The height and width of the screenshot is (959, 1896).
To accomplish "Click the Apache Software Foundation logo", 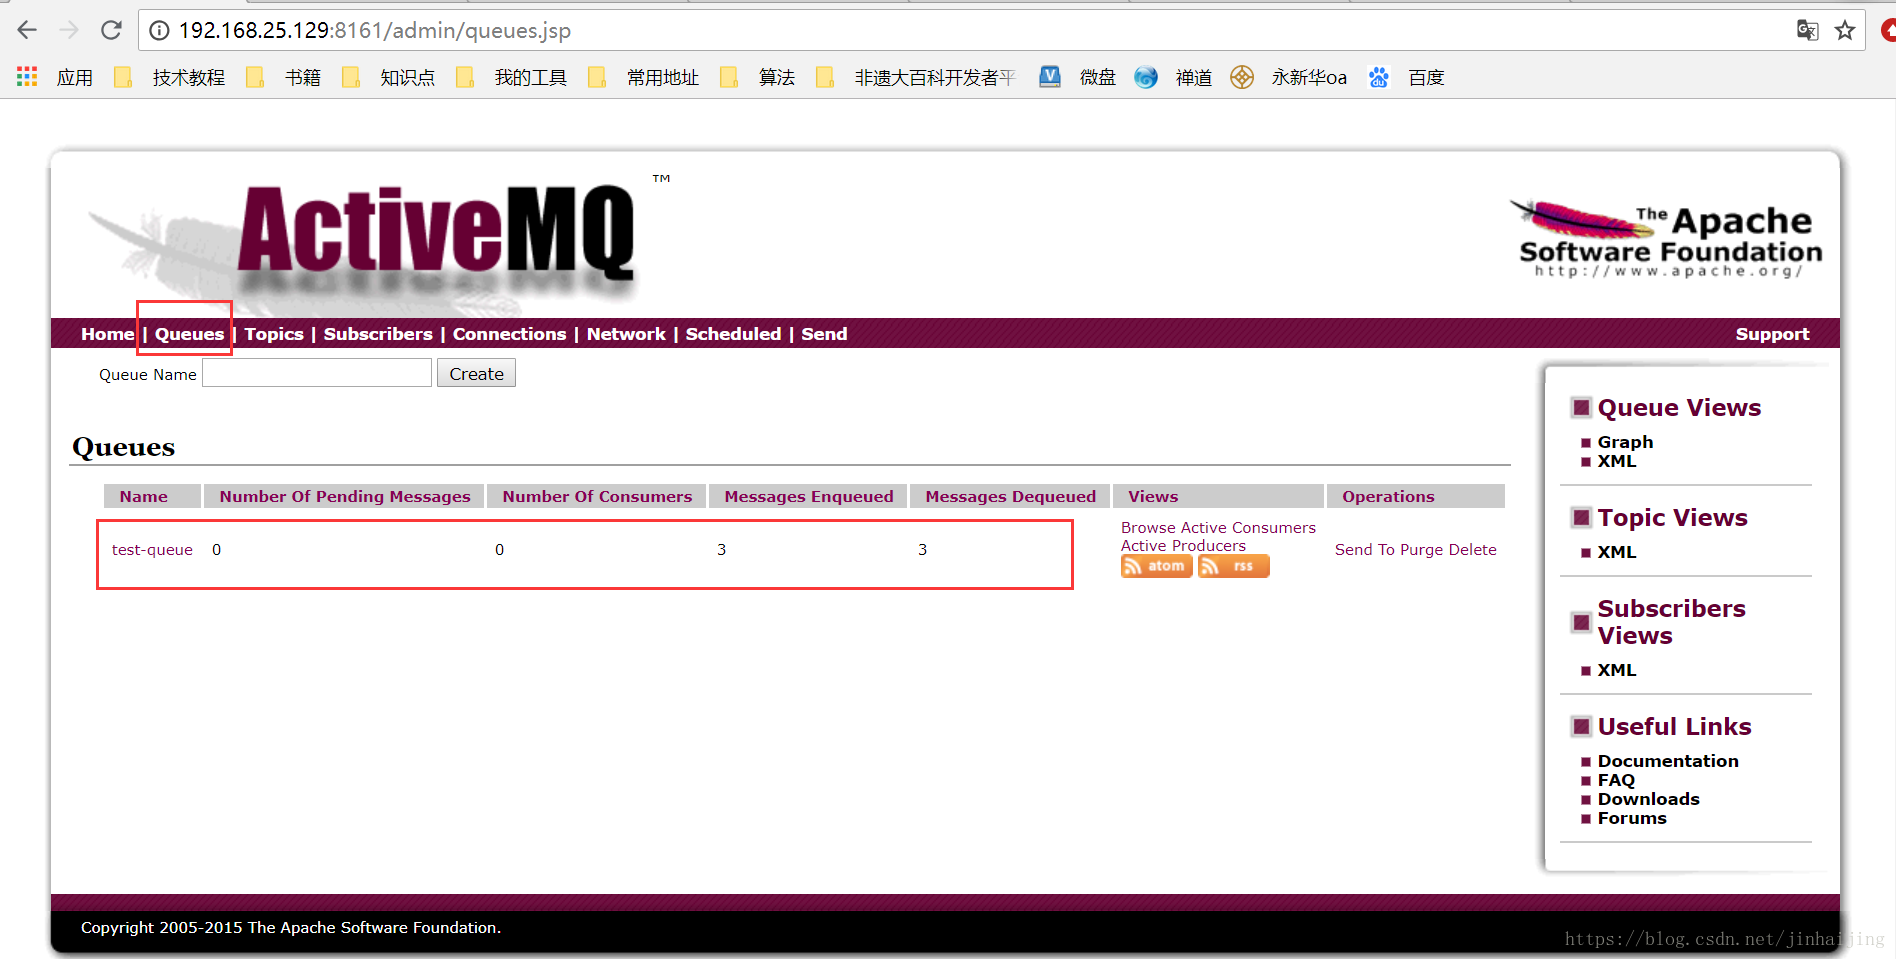I will [1665, 239].
